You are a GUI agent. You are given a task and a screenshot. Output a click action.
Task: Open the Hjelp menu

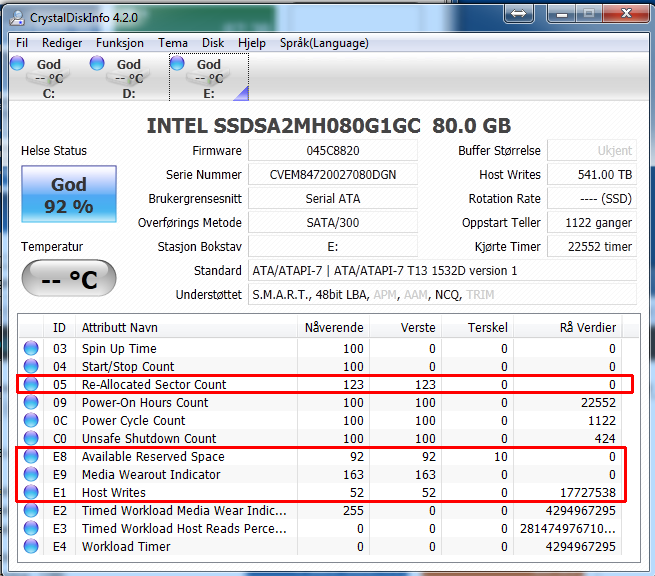[x=252, y=43]
